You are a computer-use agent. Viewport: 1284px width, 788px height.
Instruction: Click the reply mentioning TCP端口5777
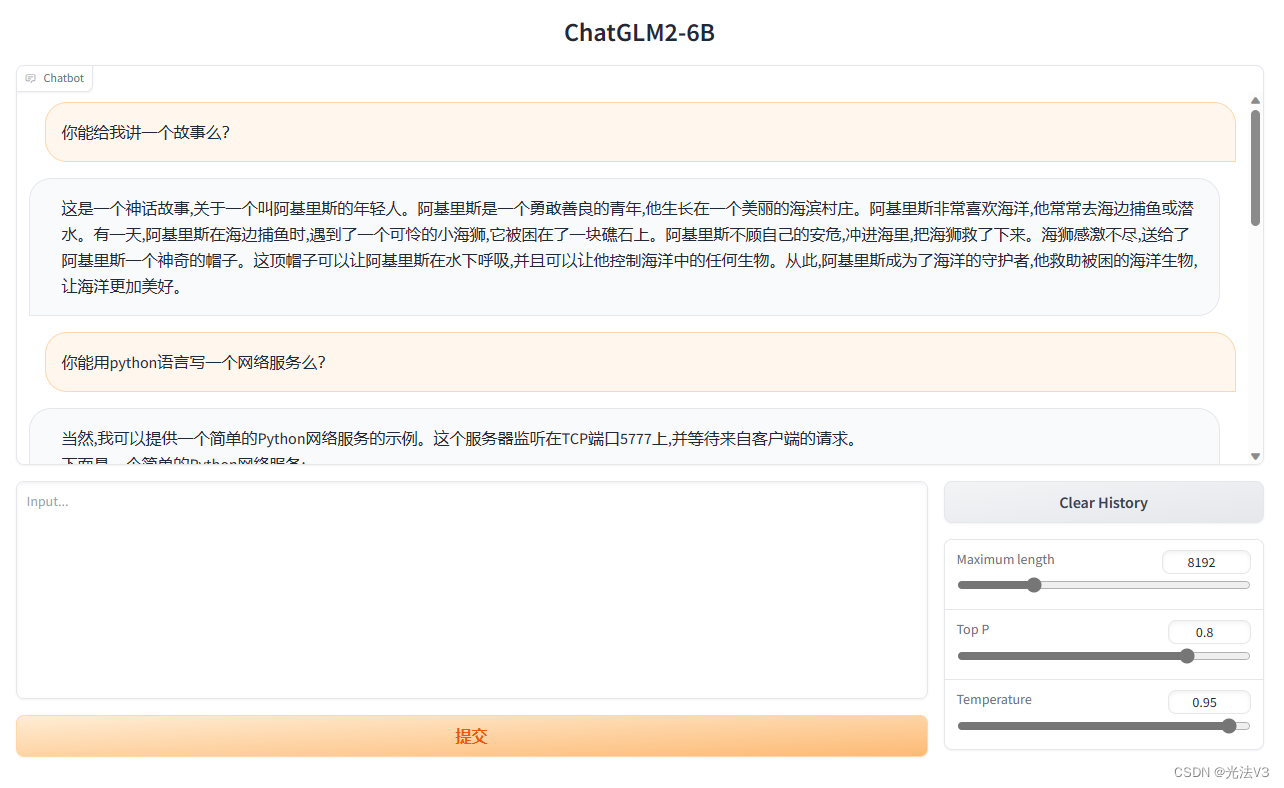tap(624, 437)
